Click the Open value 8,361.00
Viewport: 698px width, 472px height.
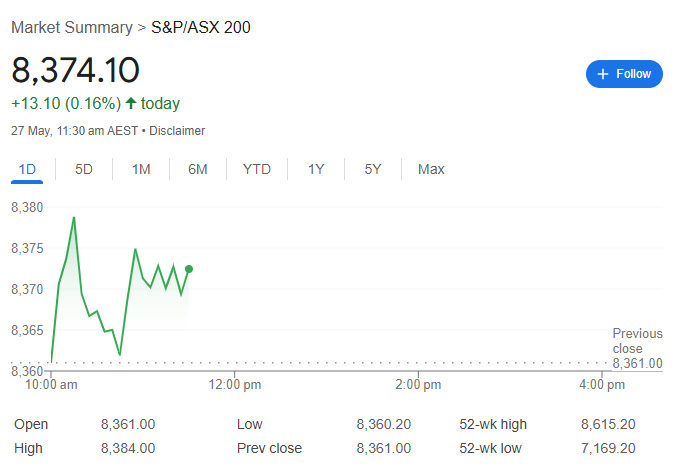coord(128,424)
